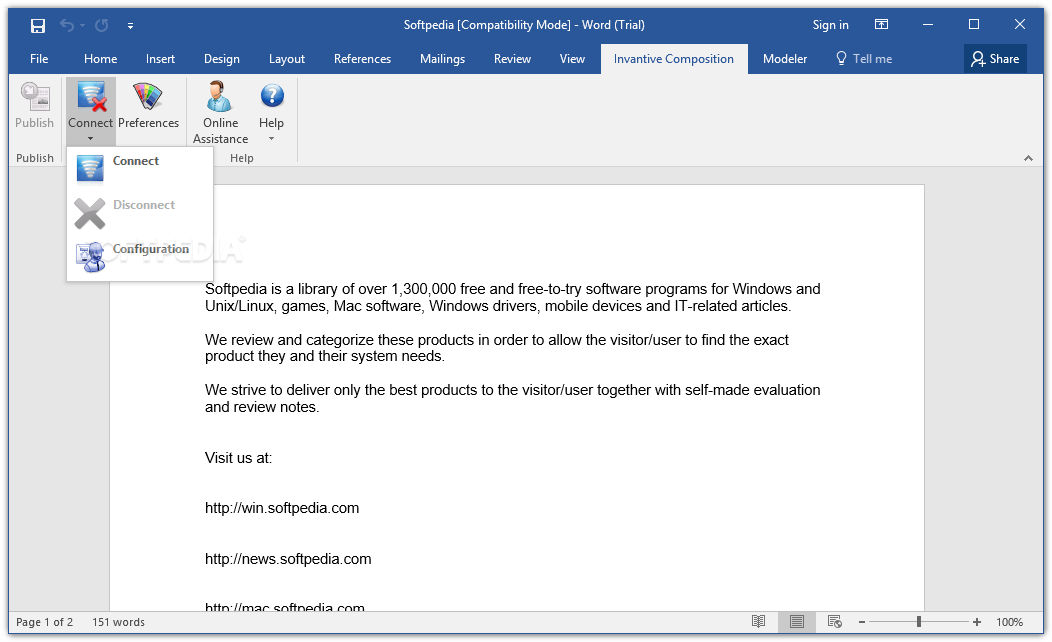Click the Help question mark icon
Viewport: 1052px width, 642px height.
tap(272, 96)
